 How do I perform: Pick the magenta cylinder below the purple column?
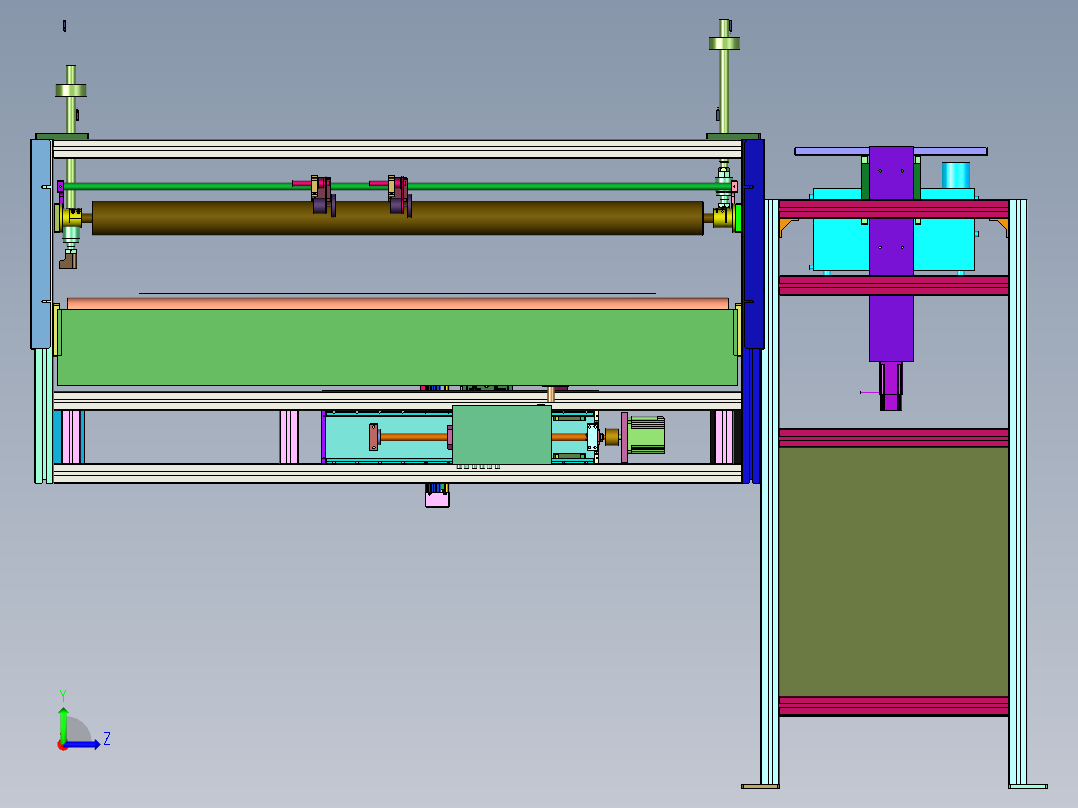click(891, 386)
